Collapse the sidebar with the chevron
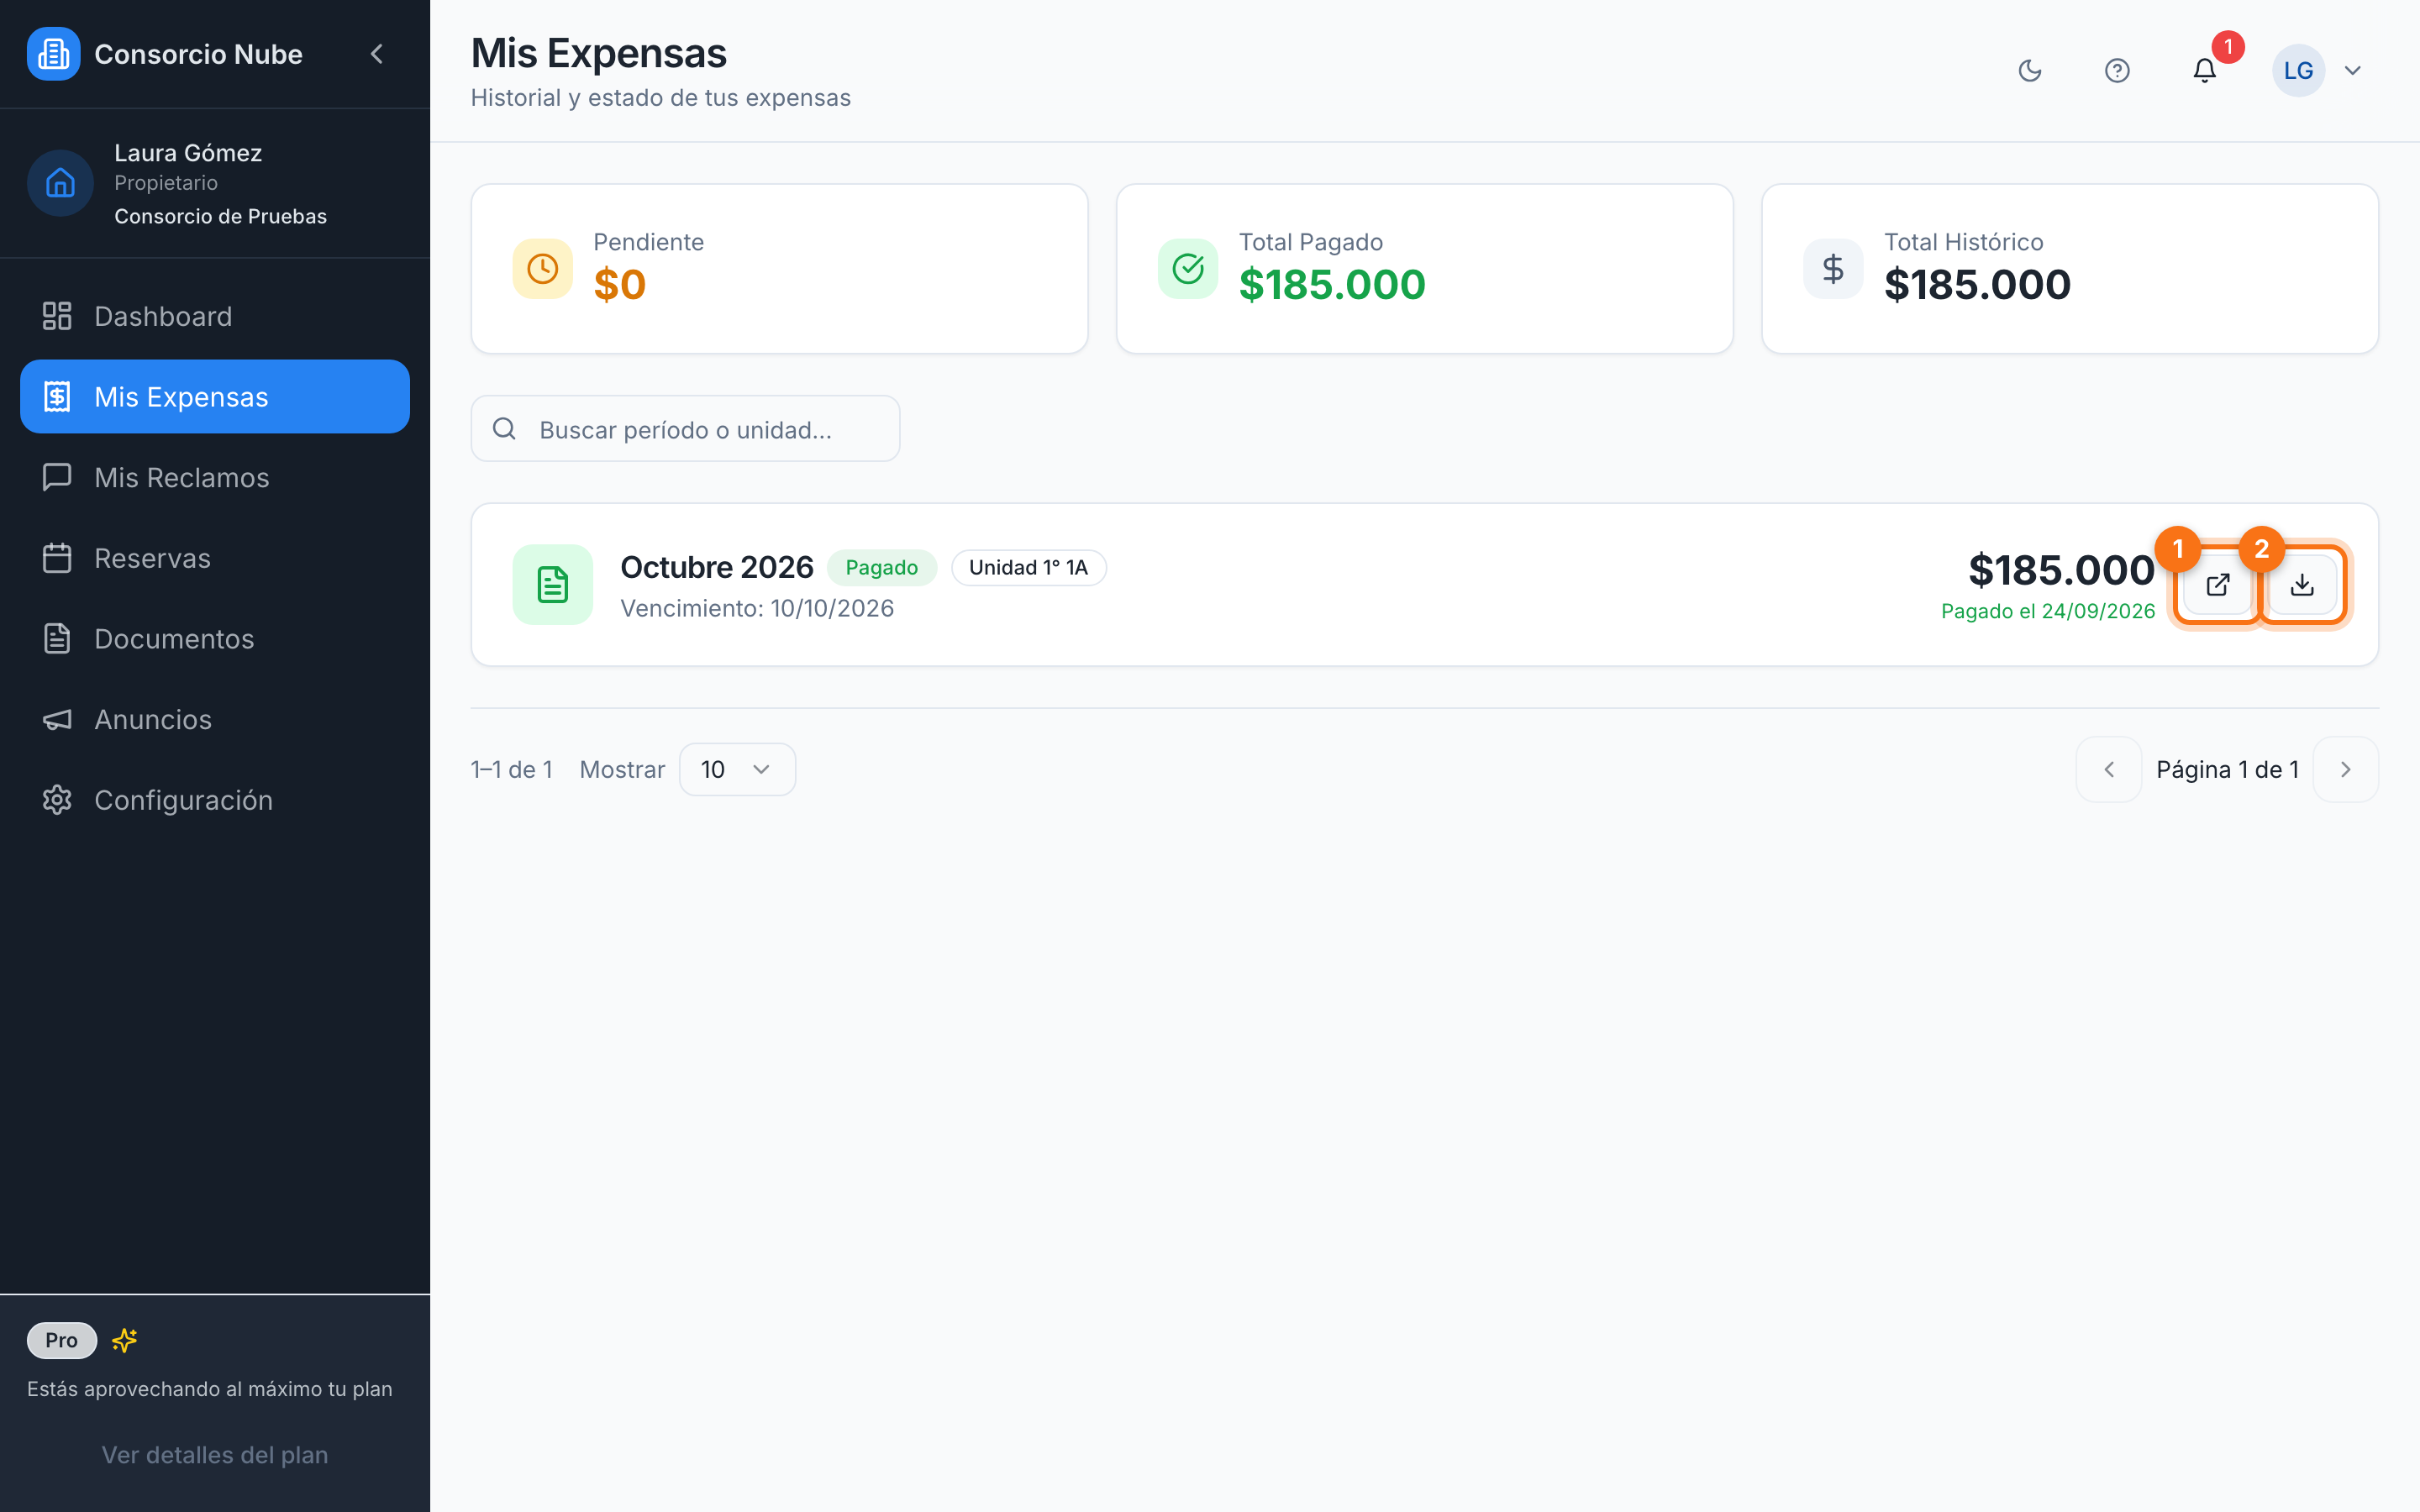 [x=377, y=54]
